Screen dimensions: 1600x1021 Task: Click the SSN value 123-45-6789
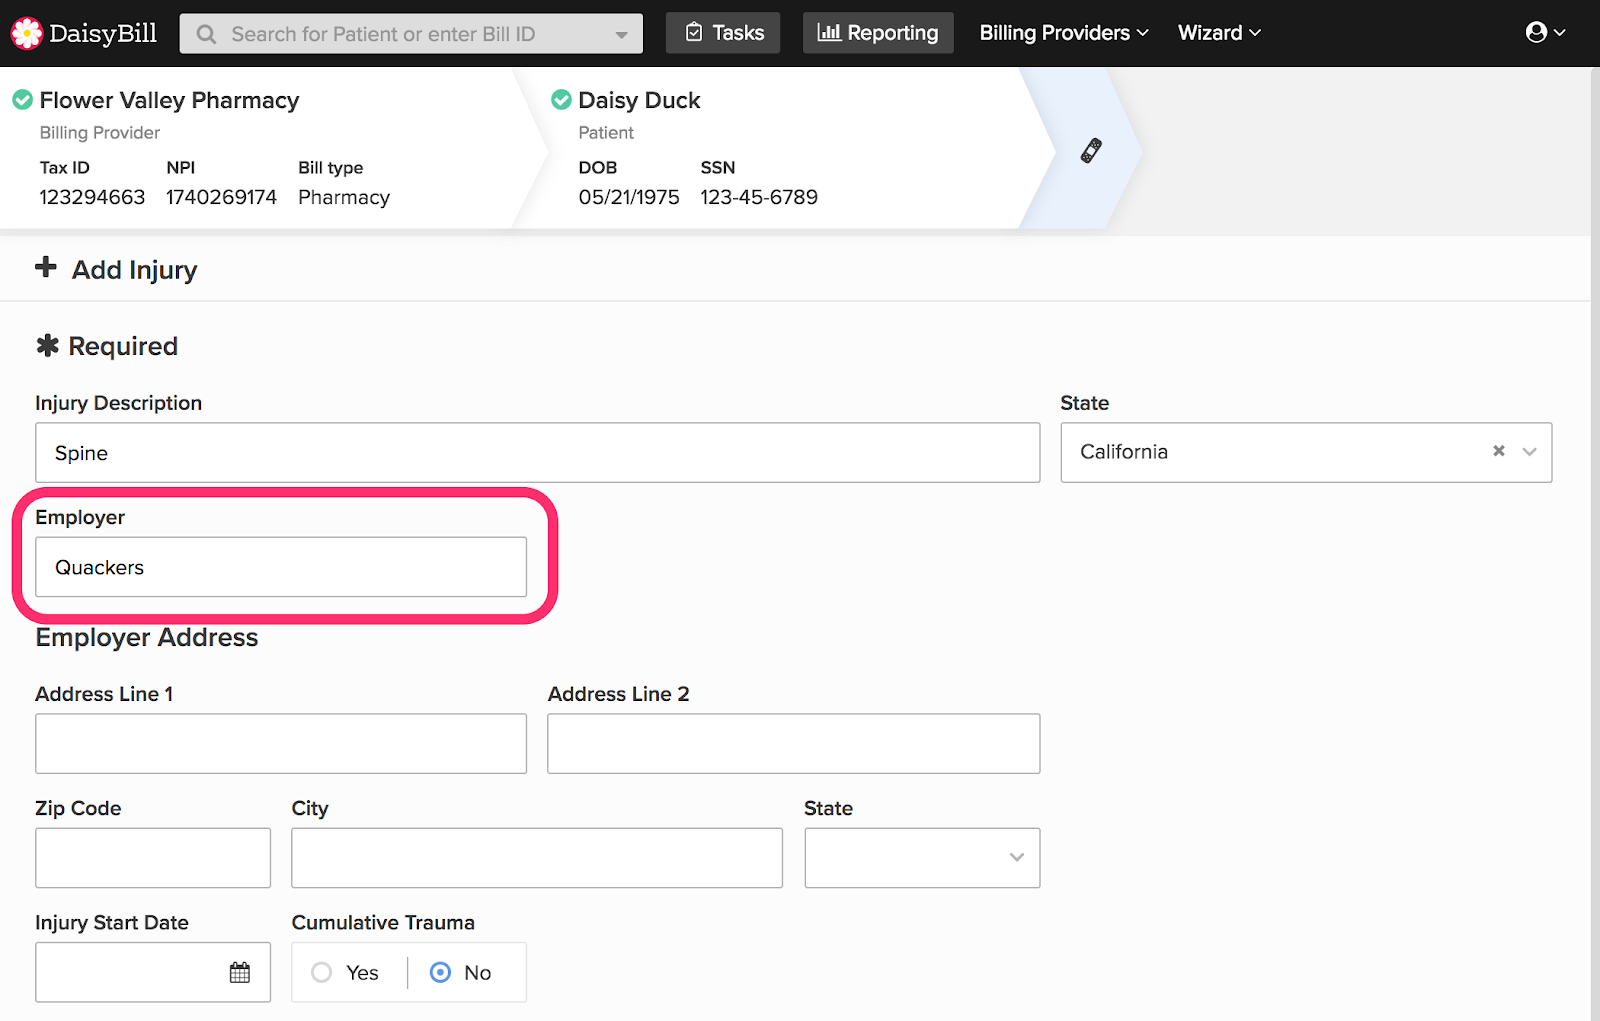click(759, 197)
